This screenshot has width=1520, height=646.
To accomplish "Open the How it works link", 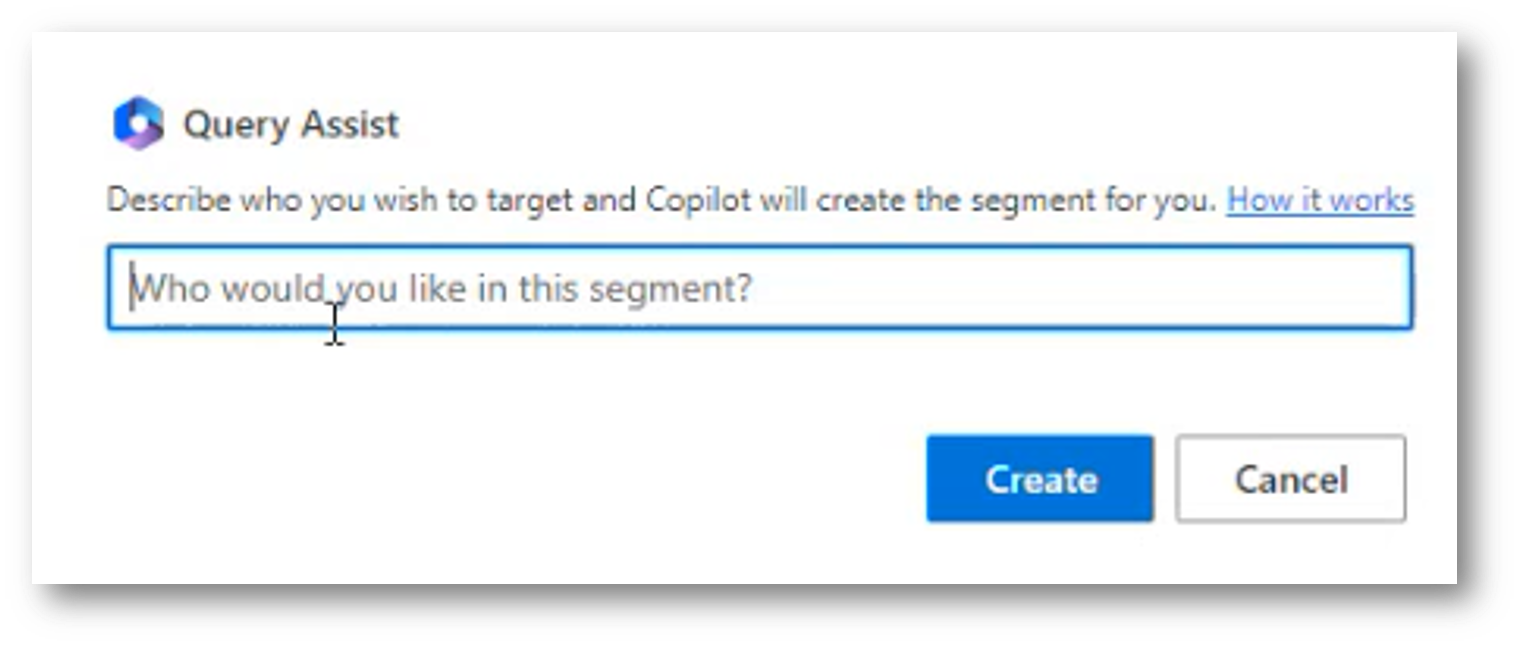I will (x=1320, y=201).
